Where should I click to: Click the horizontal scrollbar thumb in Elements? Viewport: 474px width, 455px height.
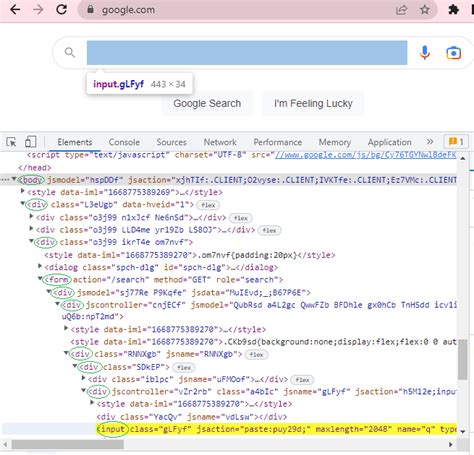[68, 444]
